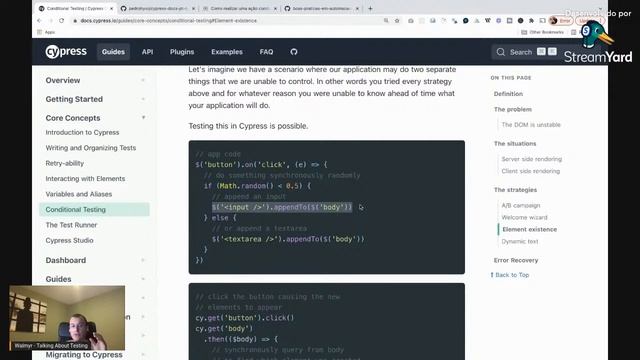640x360 pixels.
Task: Click the site lock icon in address bar
Action: tap(75, 20)
